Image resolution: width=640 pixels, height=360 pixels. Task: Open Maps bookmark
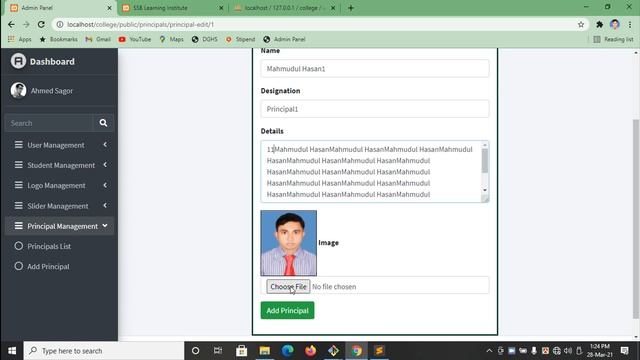coord(171,39)
